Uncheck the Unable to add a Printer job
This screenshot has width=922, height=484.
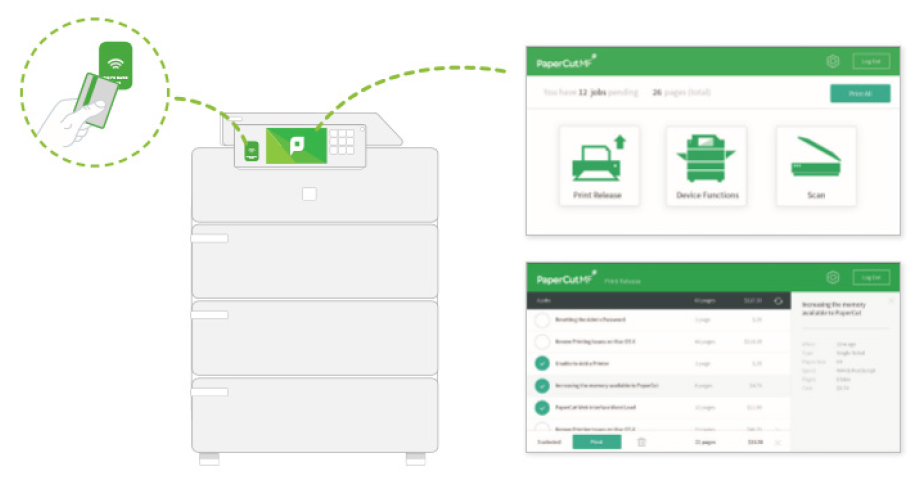[542, 363]
